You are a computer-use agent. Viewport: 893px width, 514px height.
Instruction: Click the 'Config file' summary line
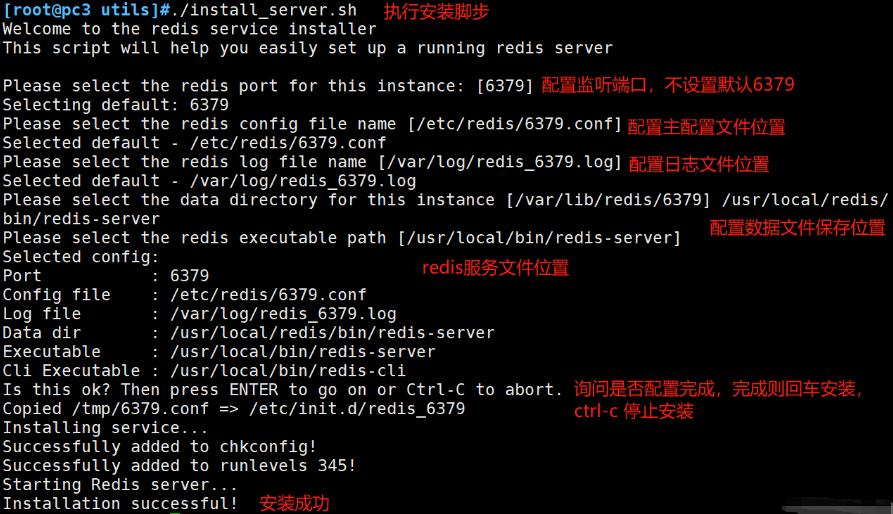click(185, 295)
